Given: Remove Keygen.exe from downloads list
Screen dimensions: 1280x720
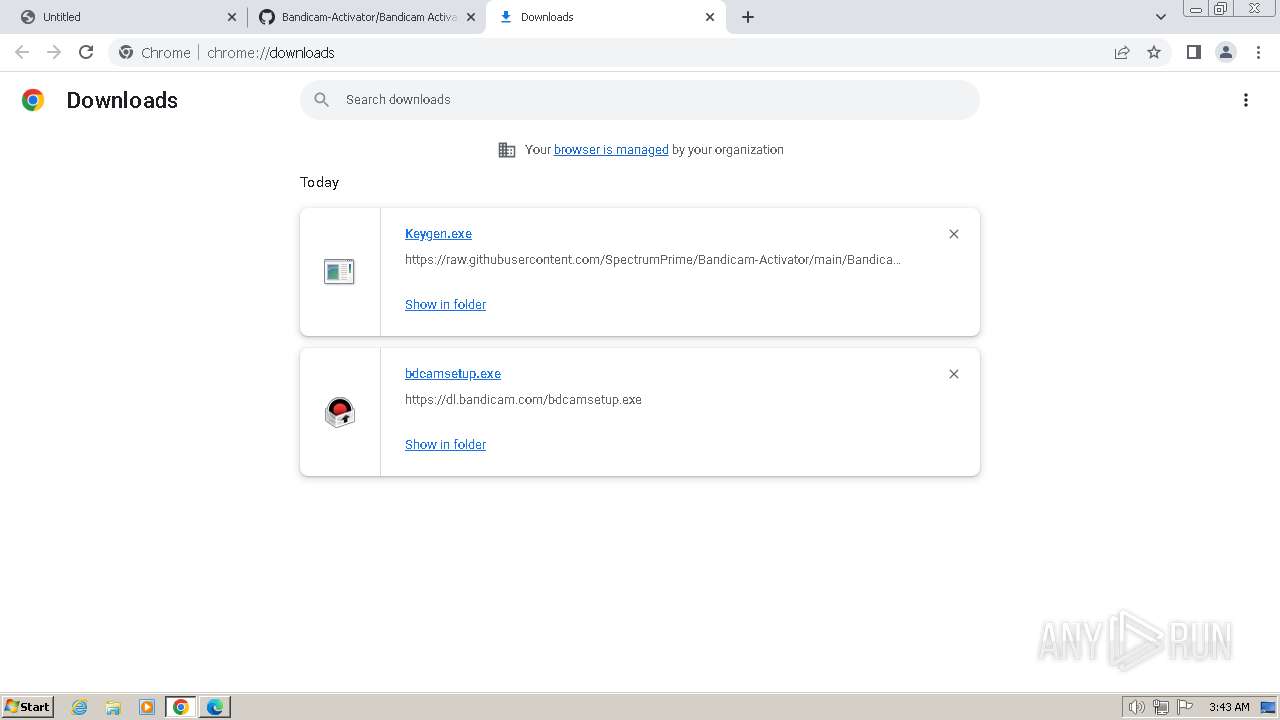Looking at the screenshot, I should tap(954, 234).
